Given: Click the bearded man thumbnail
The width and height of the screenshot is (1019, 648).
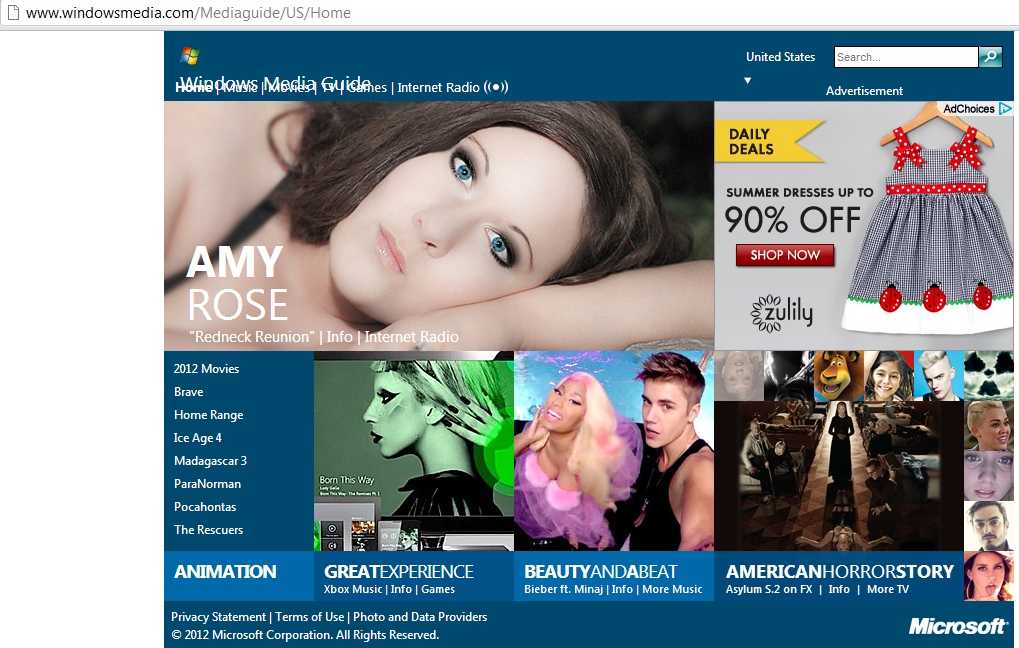Looking at the screenshot, I should [988, 526].
